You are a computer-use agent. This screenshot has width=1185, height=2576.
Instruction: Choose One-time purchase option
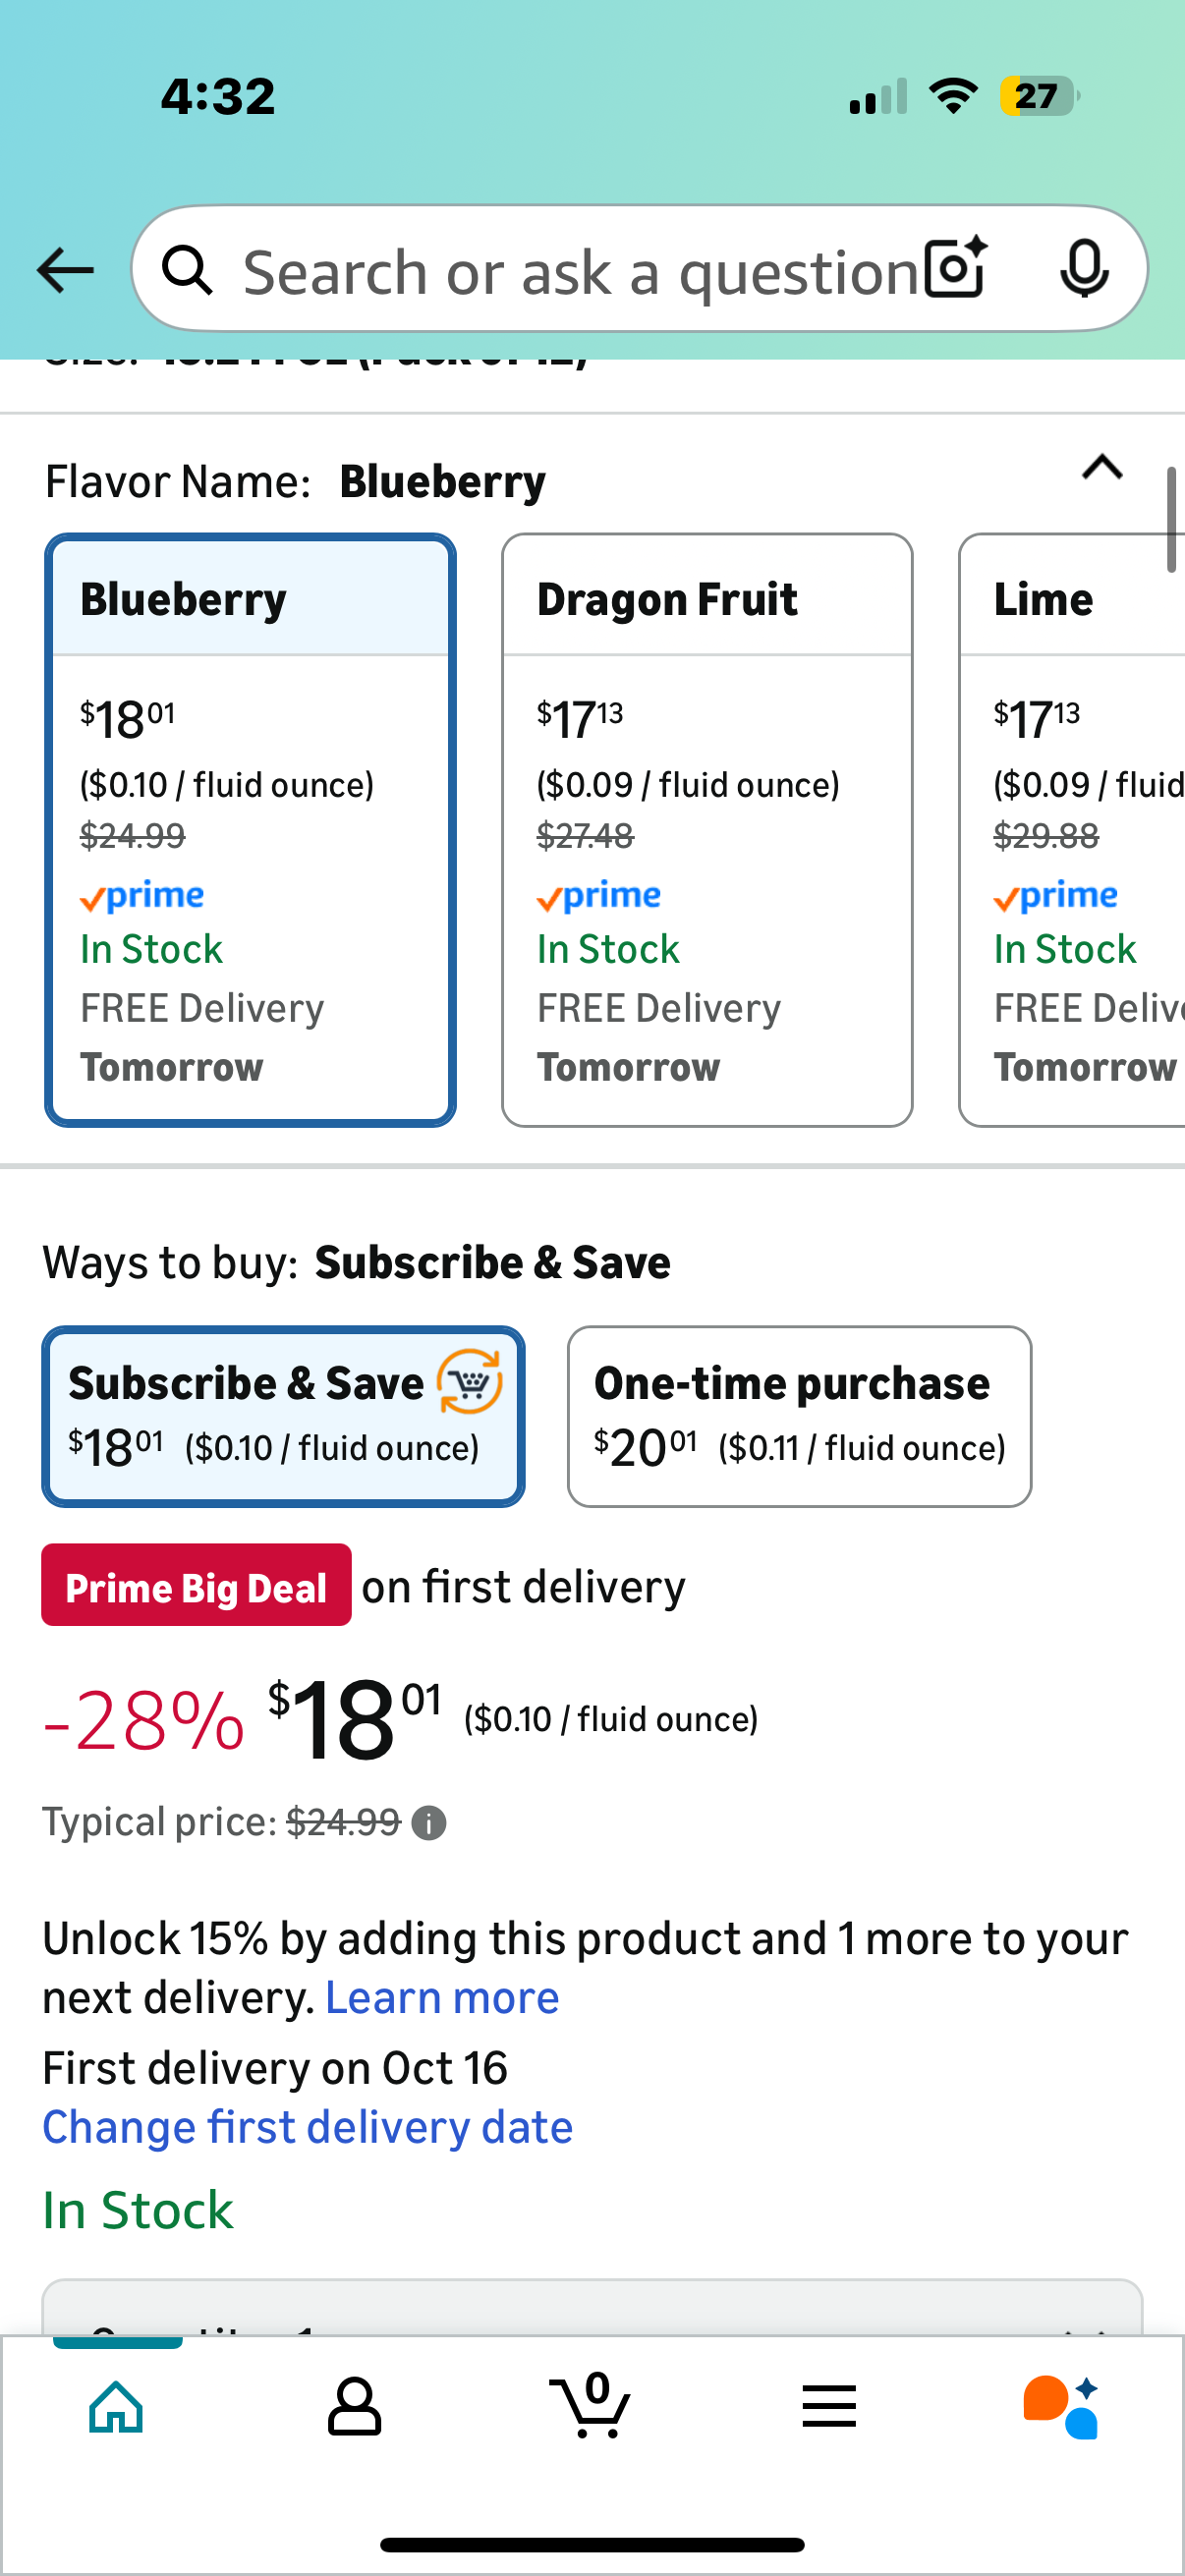[799, 1416]
